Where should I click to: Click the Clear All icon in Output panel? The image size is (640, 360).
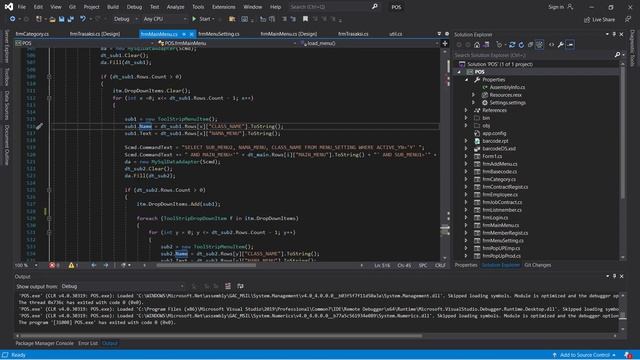(228, 286)
